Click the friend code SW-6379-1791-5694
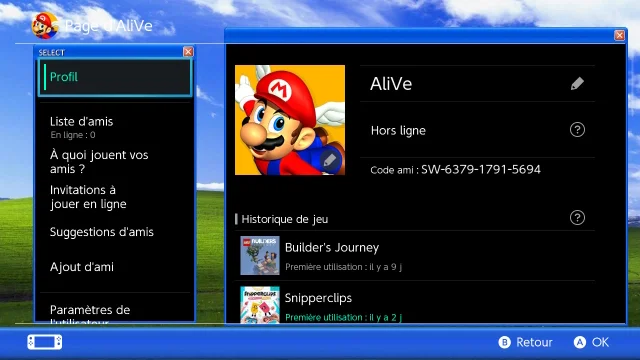 [x=481, y=169]
